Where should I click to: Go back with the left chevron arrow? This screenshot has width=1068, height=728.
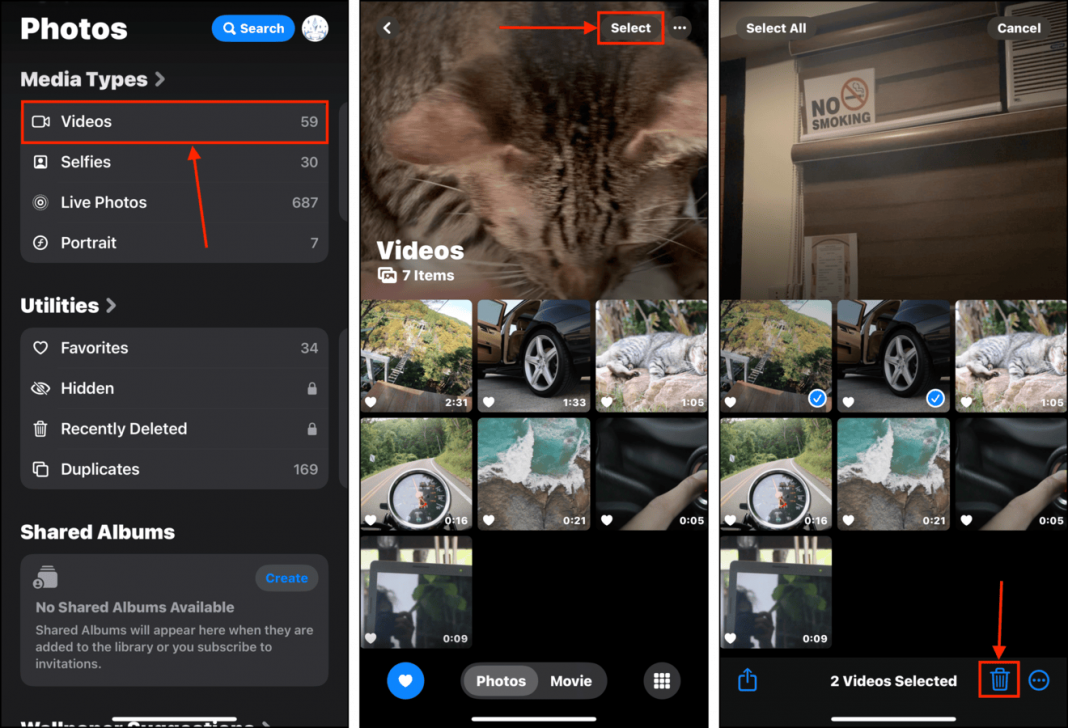point(387,28)
